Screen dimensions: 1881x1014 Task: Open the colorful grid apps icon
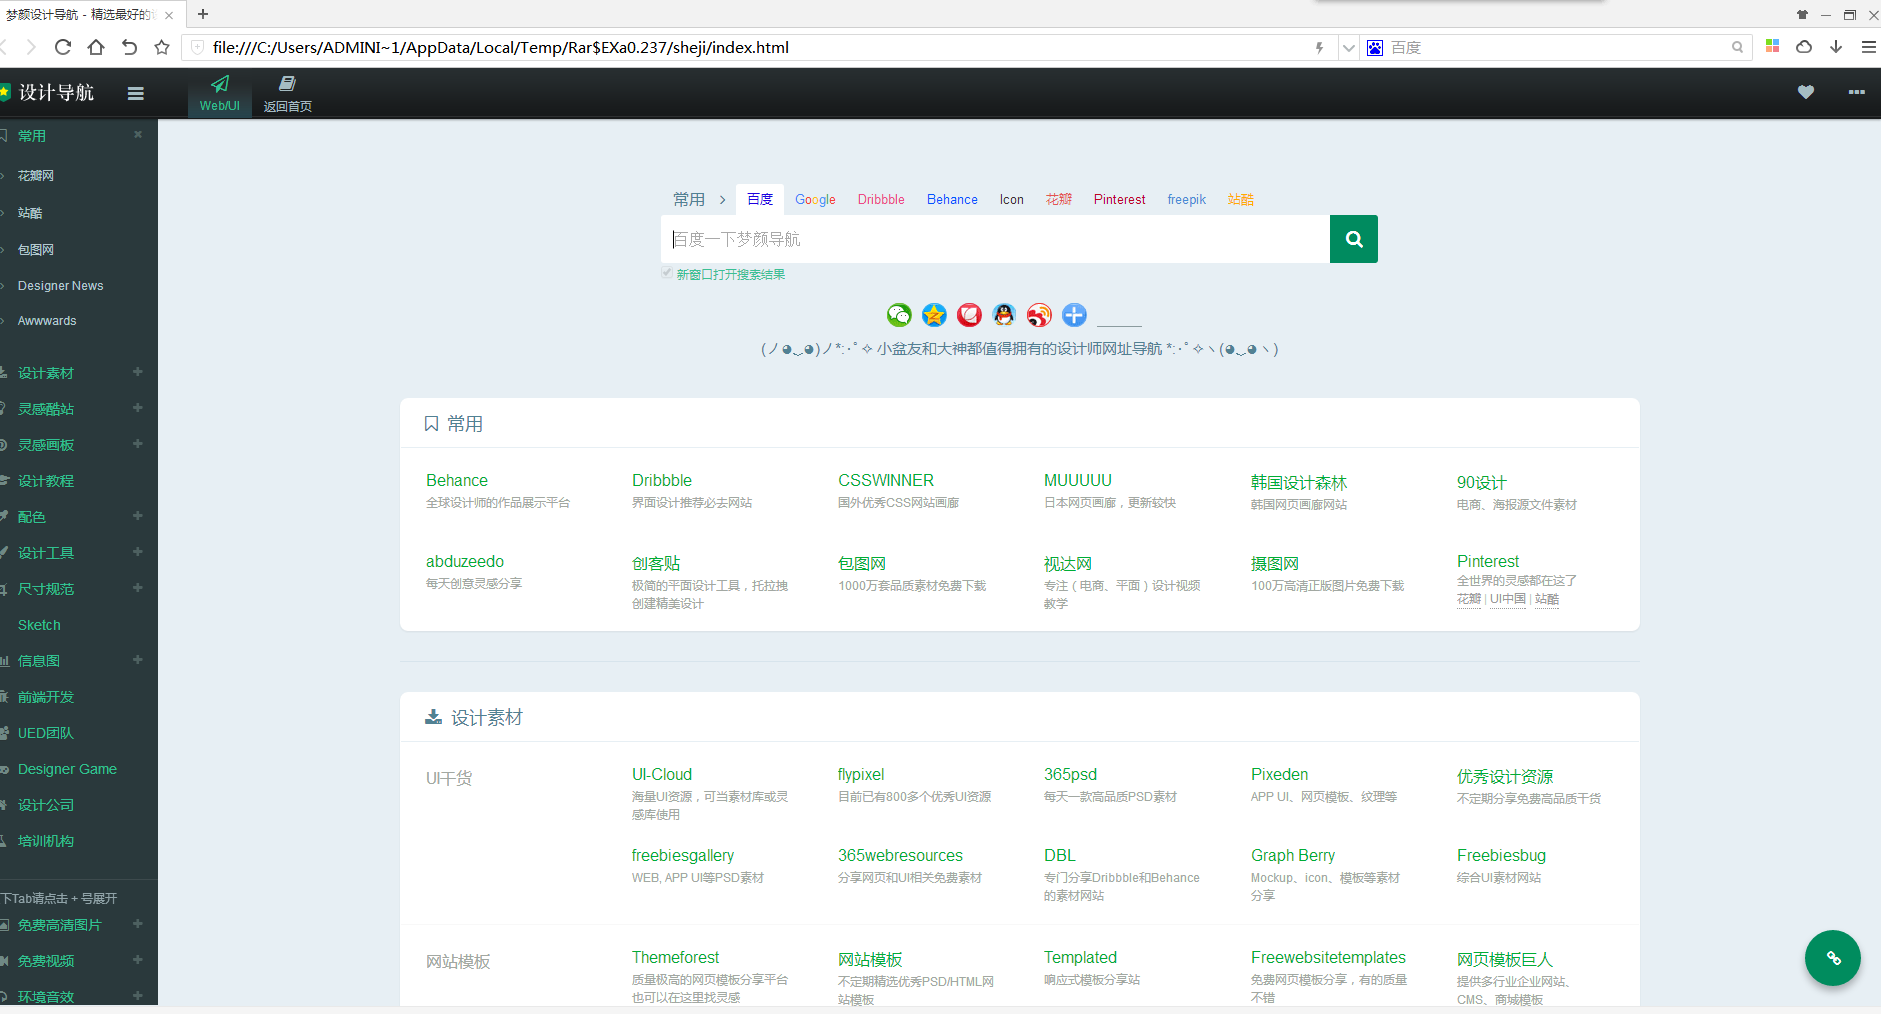click(1773, 46)
